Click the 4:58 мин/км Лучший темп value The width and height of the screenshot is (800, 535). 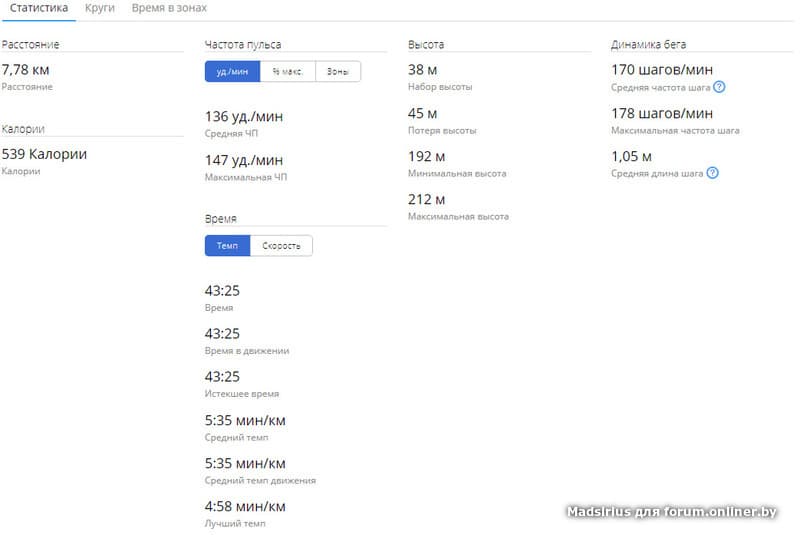pyautogui.click(x=245, y=506)
